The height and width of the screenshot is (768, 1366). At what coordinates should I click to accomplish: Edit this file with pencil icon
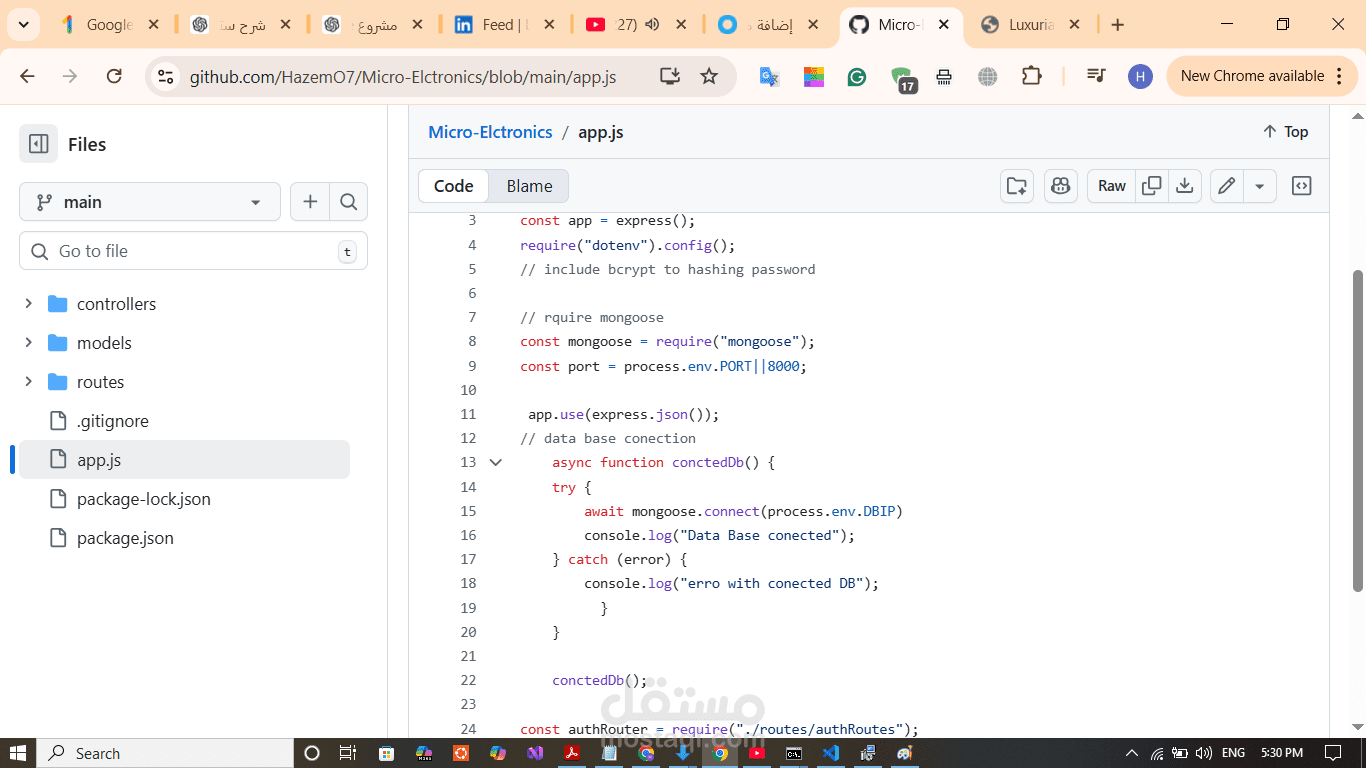[x=1227, y=186]
